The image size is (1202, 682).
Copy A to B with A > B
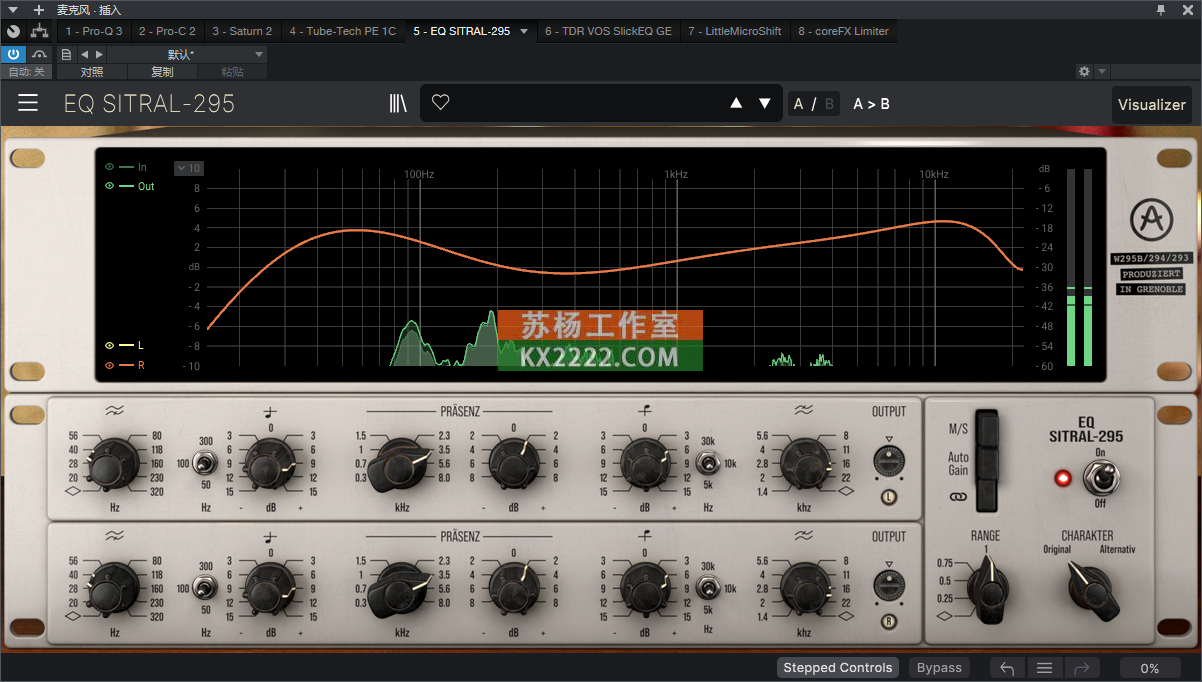point(871,104)
